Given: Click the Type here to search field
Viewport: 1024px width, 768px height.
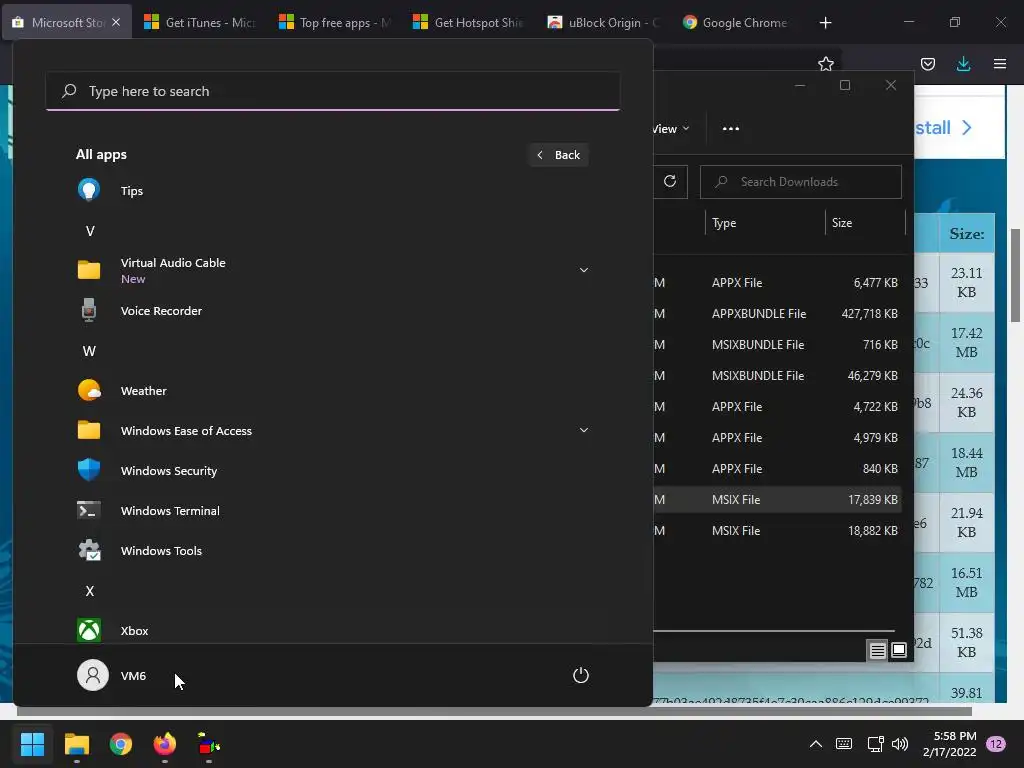Looking at the screenshot, I should [x=333, y=91].
